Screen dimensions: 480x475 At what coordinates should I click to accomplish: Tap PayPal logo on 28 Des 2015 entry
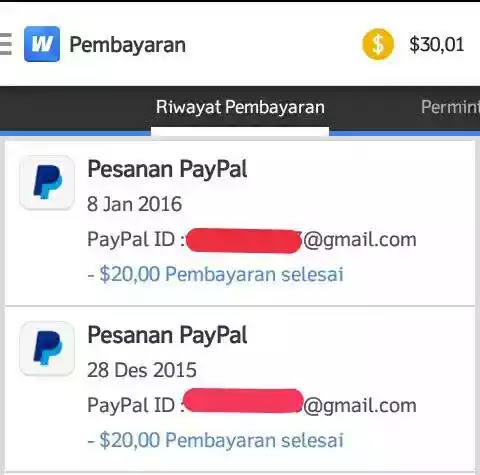[47, 349]
